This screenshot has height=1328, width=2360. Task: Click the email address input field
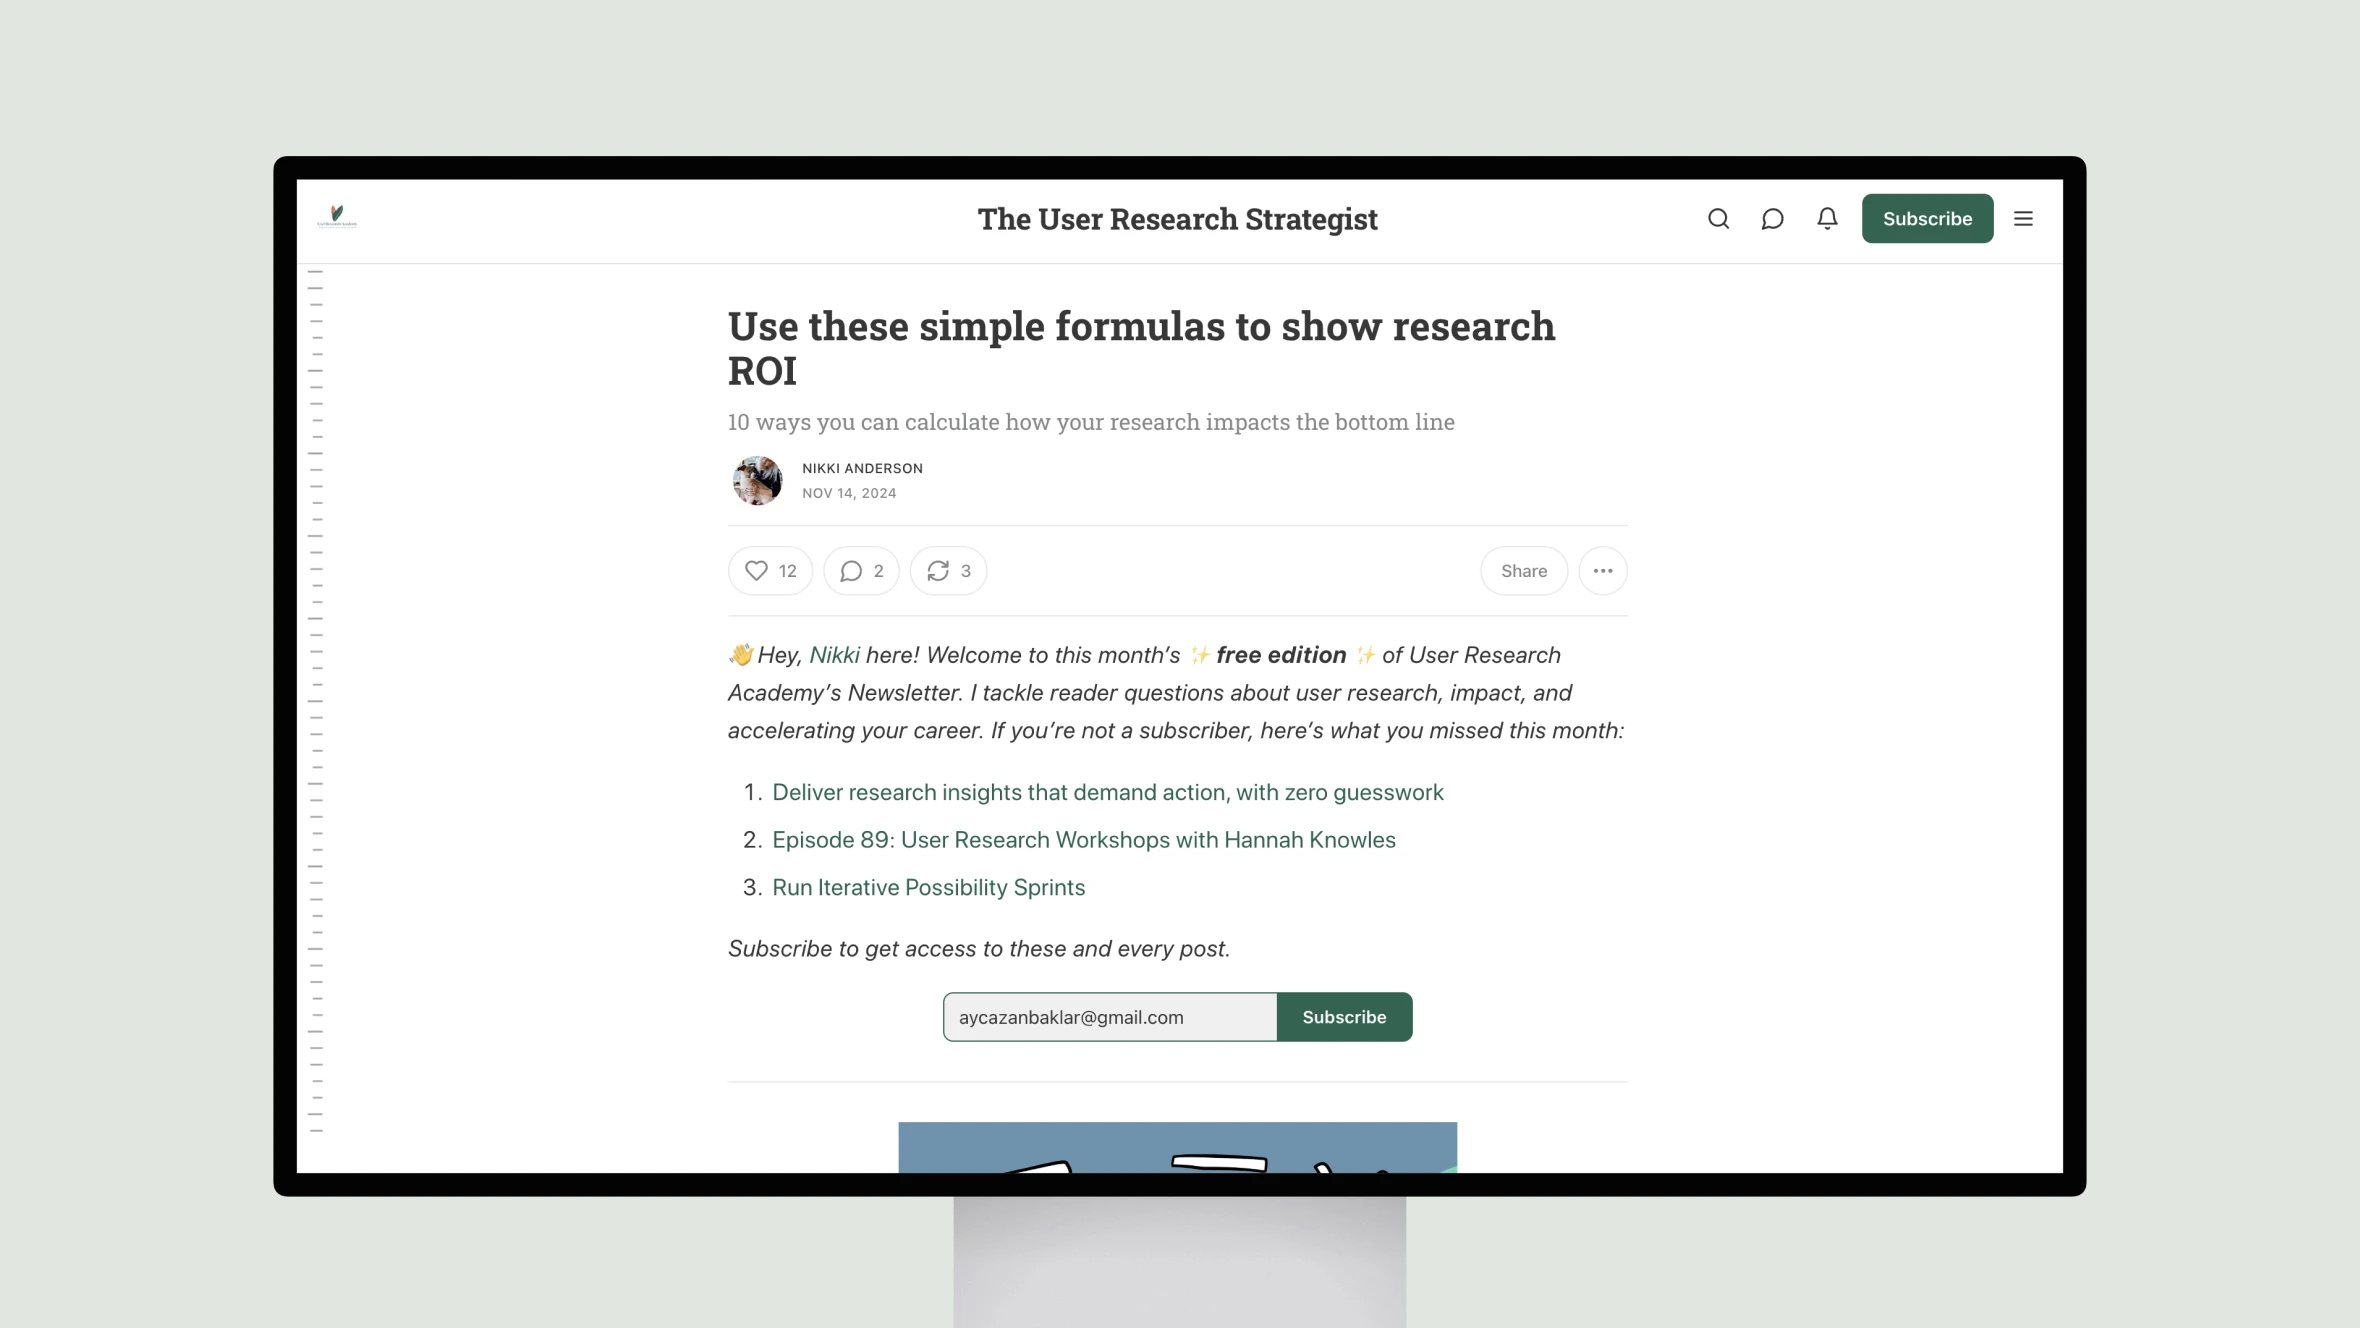1110,1017
